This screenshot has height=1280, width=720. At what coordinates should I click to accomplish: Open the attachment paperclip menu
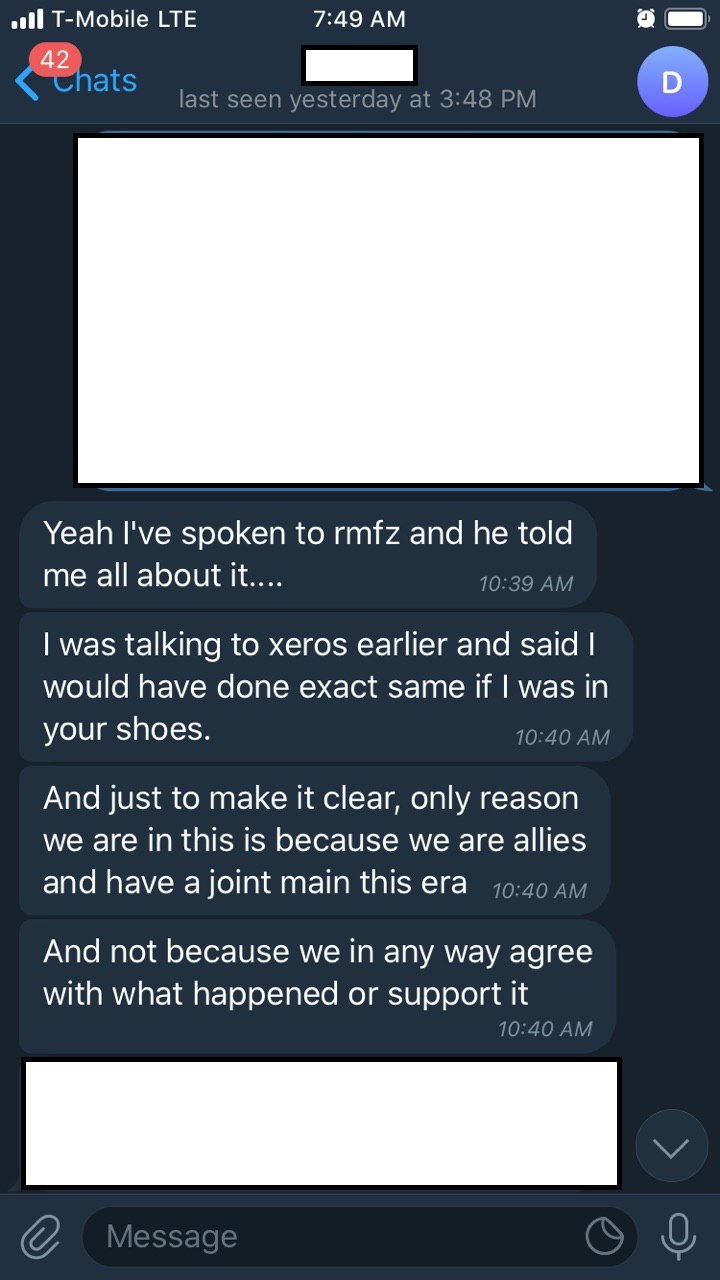[x=40, y=1236]
